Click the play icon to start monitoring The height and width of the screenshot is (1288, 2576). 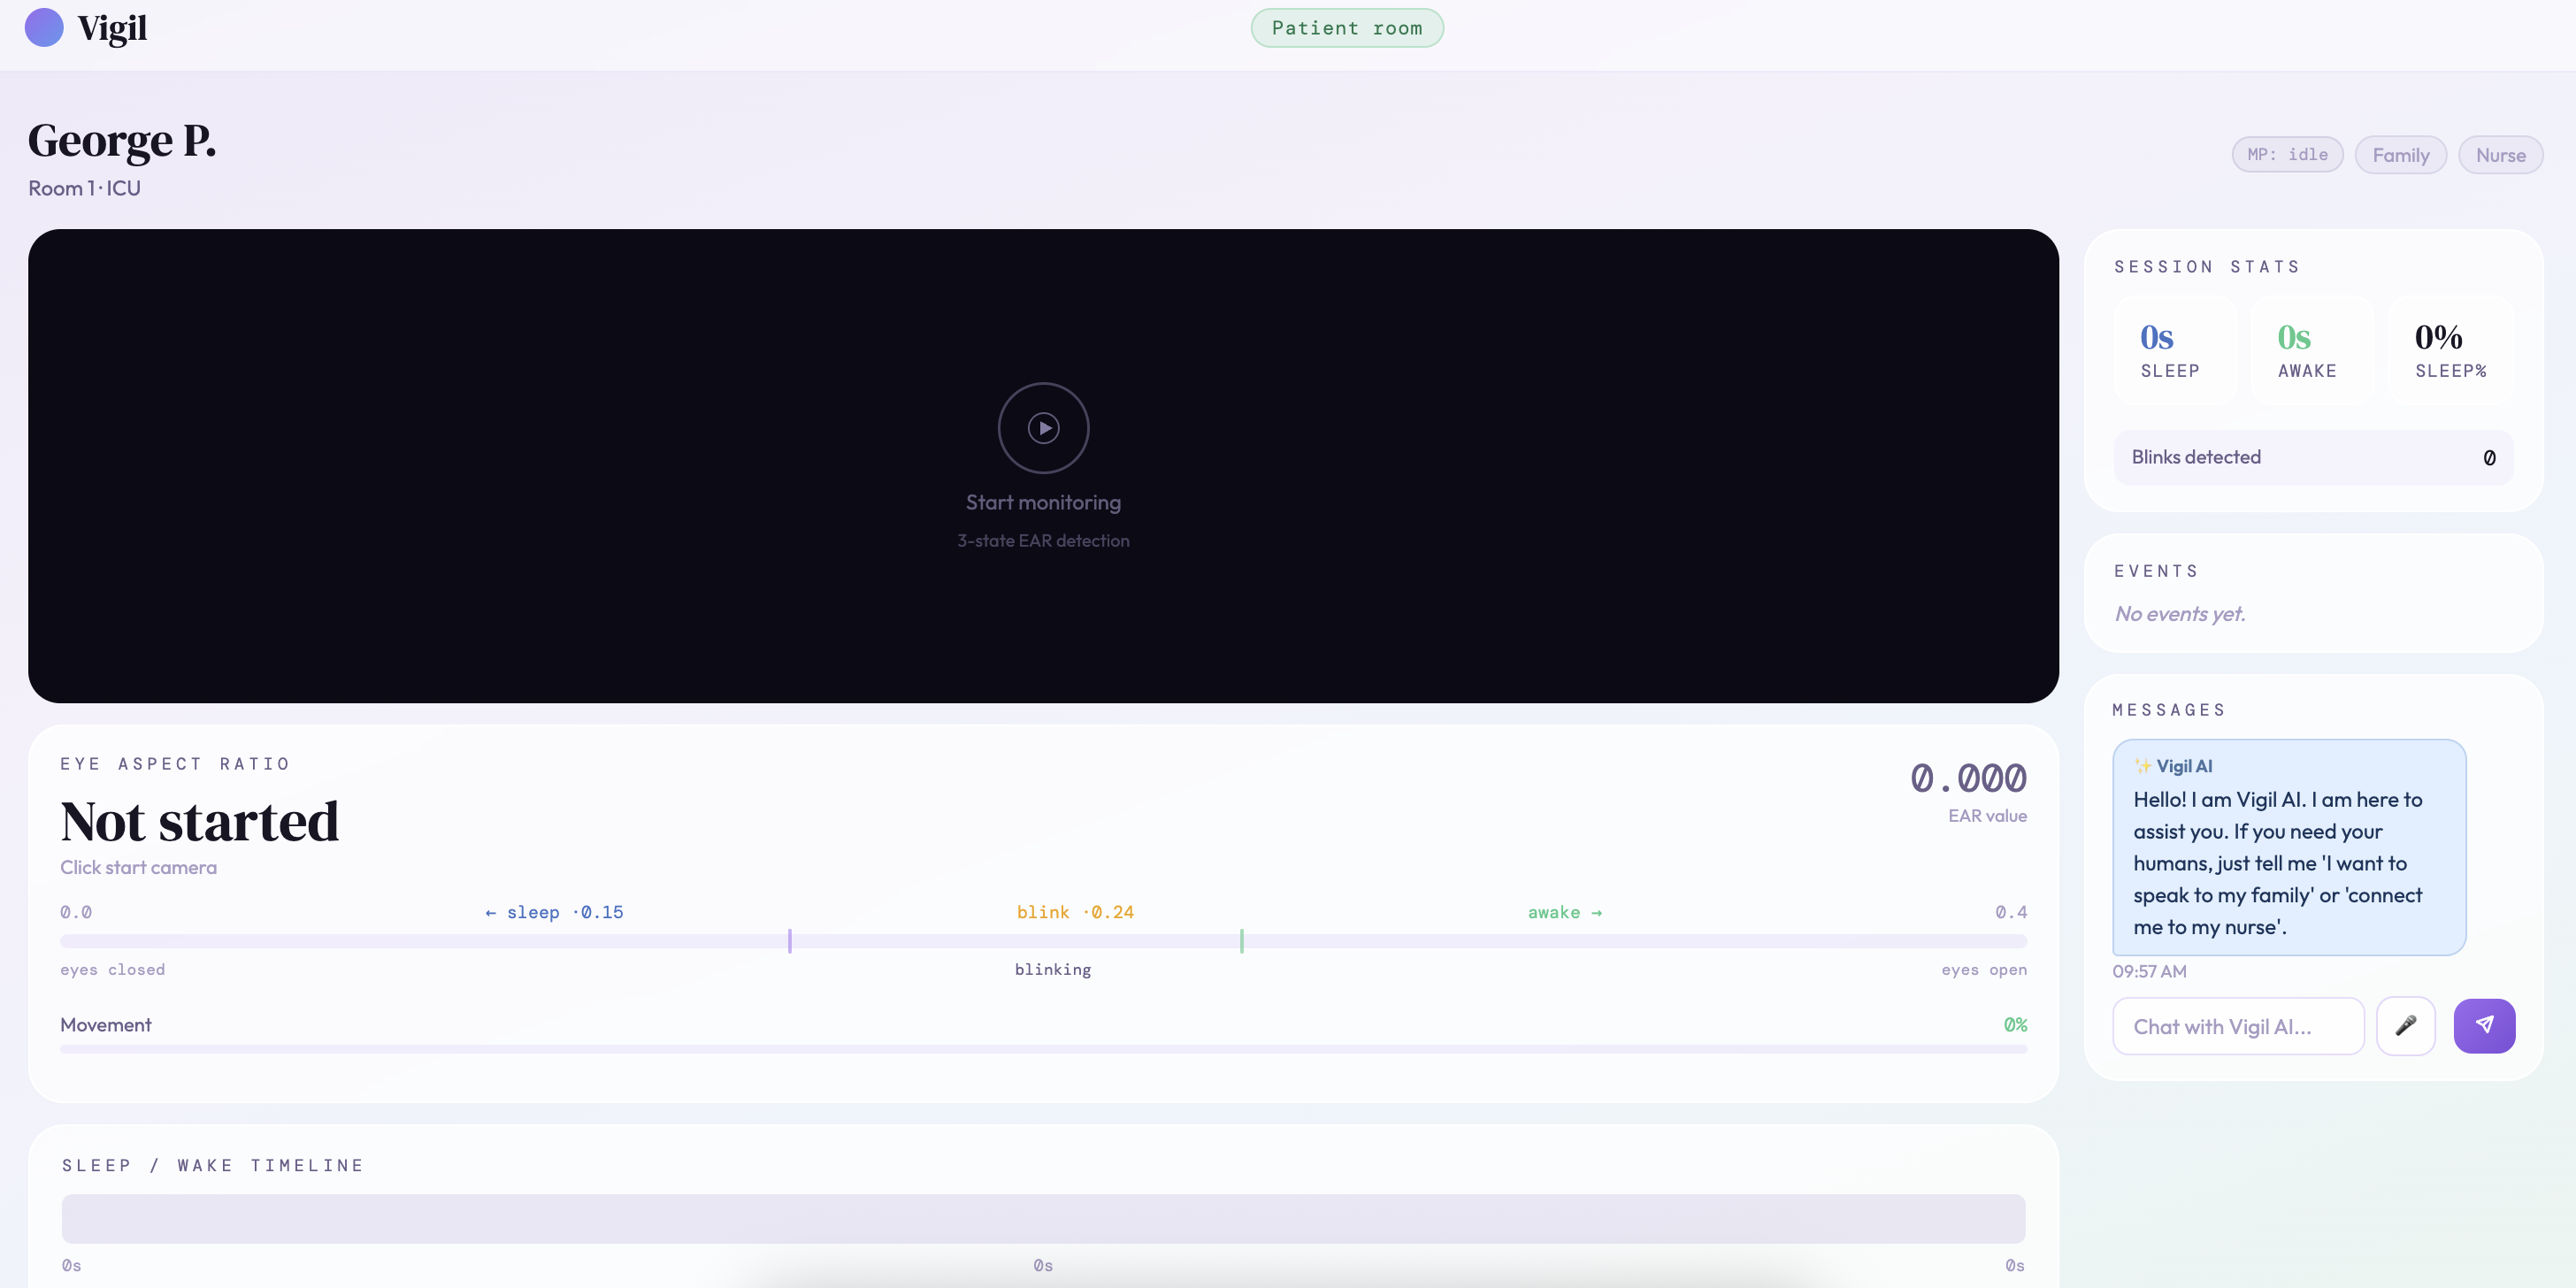coord(1043,428)
